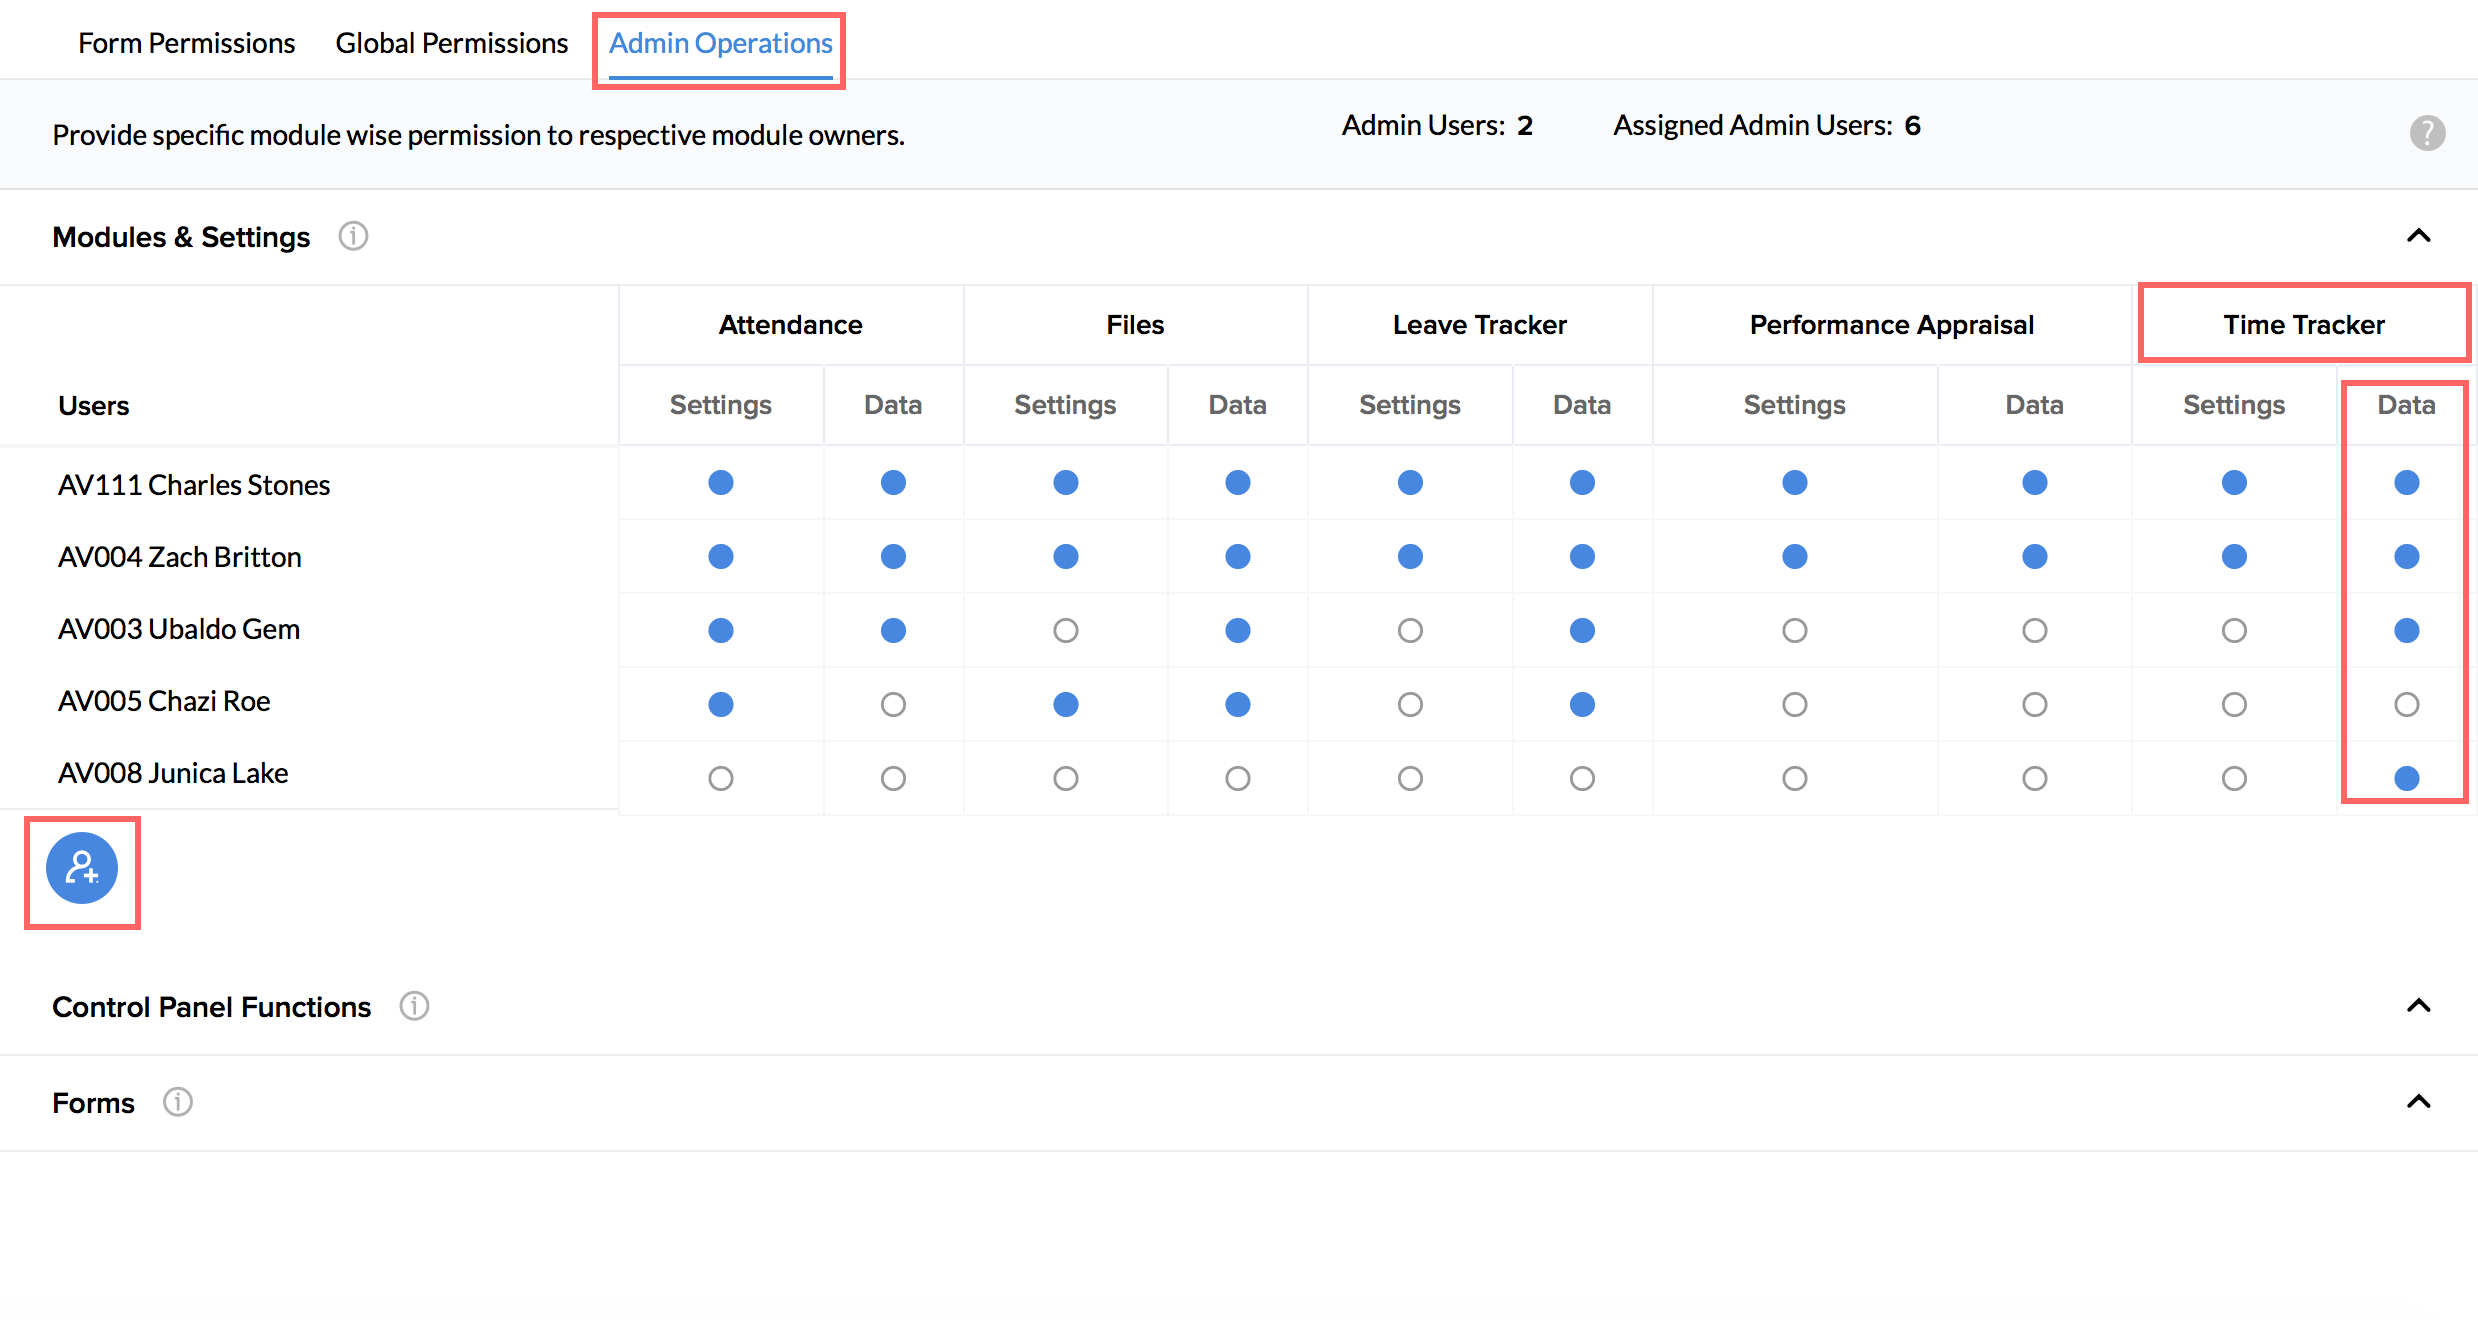This screenshot has height=1320, width=2478.
Task: Click the Time Tracker column header
Action: coord(2303,325)
